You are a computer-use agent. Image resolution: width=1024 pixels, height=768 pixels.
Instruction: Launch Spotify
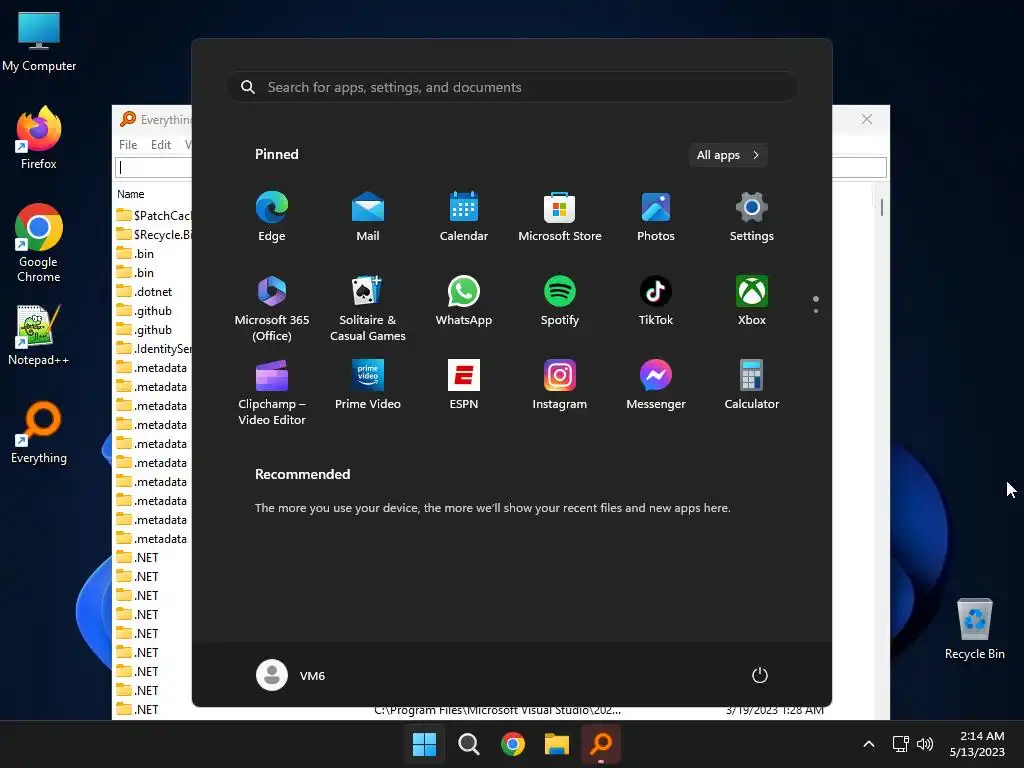[x=560, y=301]
